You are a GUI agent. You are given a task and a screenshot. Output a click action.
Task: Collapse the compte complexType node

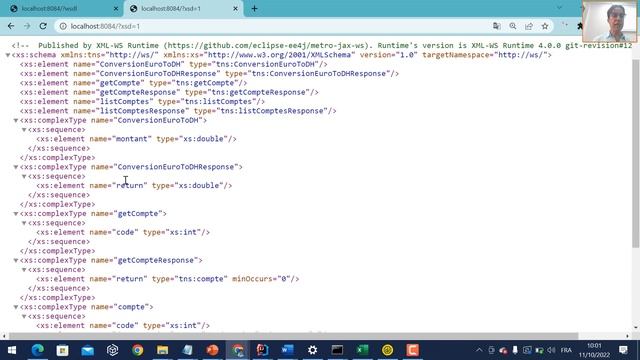click(16, 307)
